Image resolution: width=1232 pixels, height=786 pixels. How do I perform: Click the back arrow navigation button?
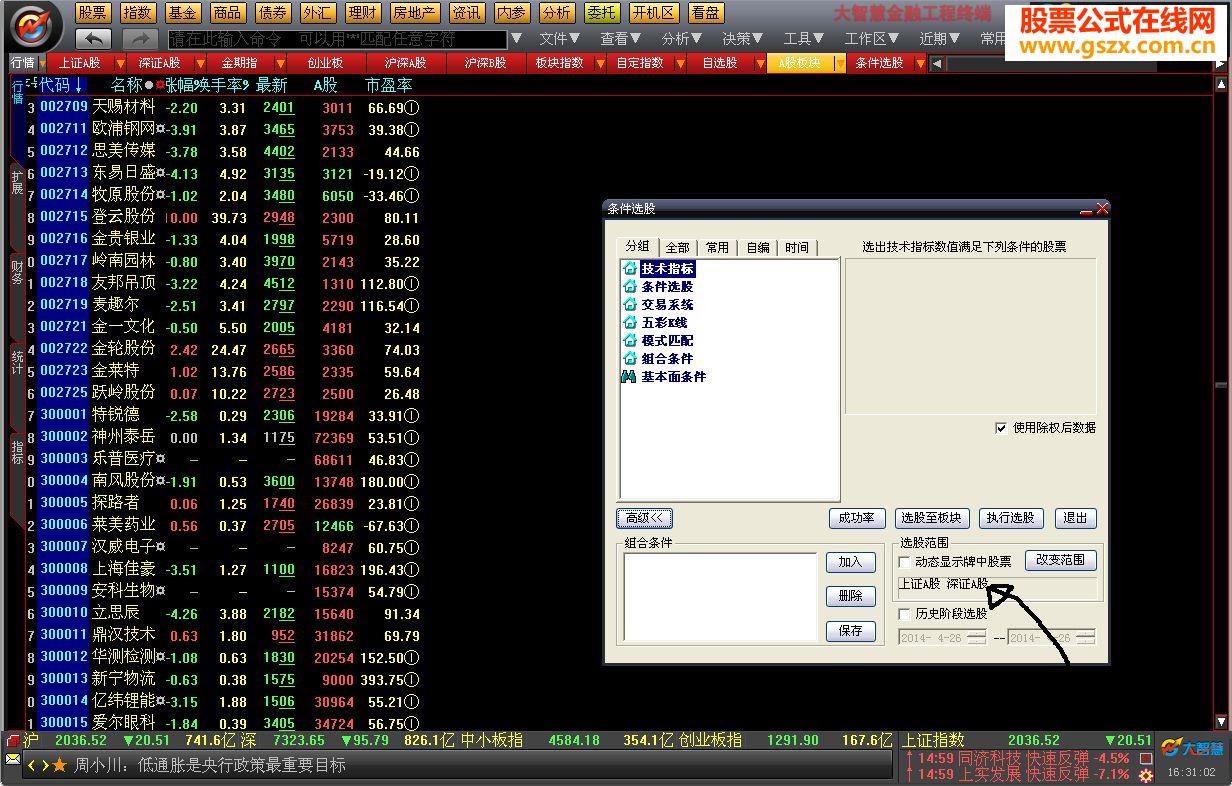click(x=93, y=39)
